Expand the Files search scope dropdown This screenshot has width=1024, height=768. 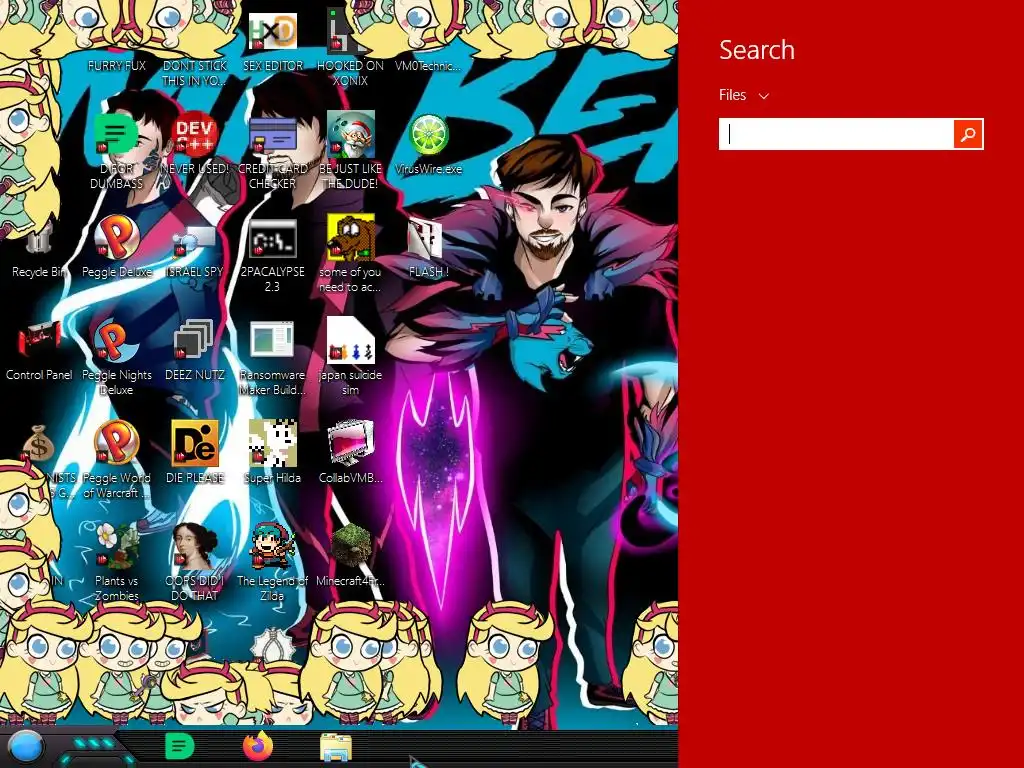coord(744,95)
